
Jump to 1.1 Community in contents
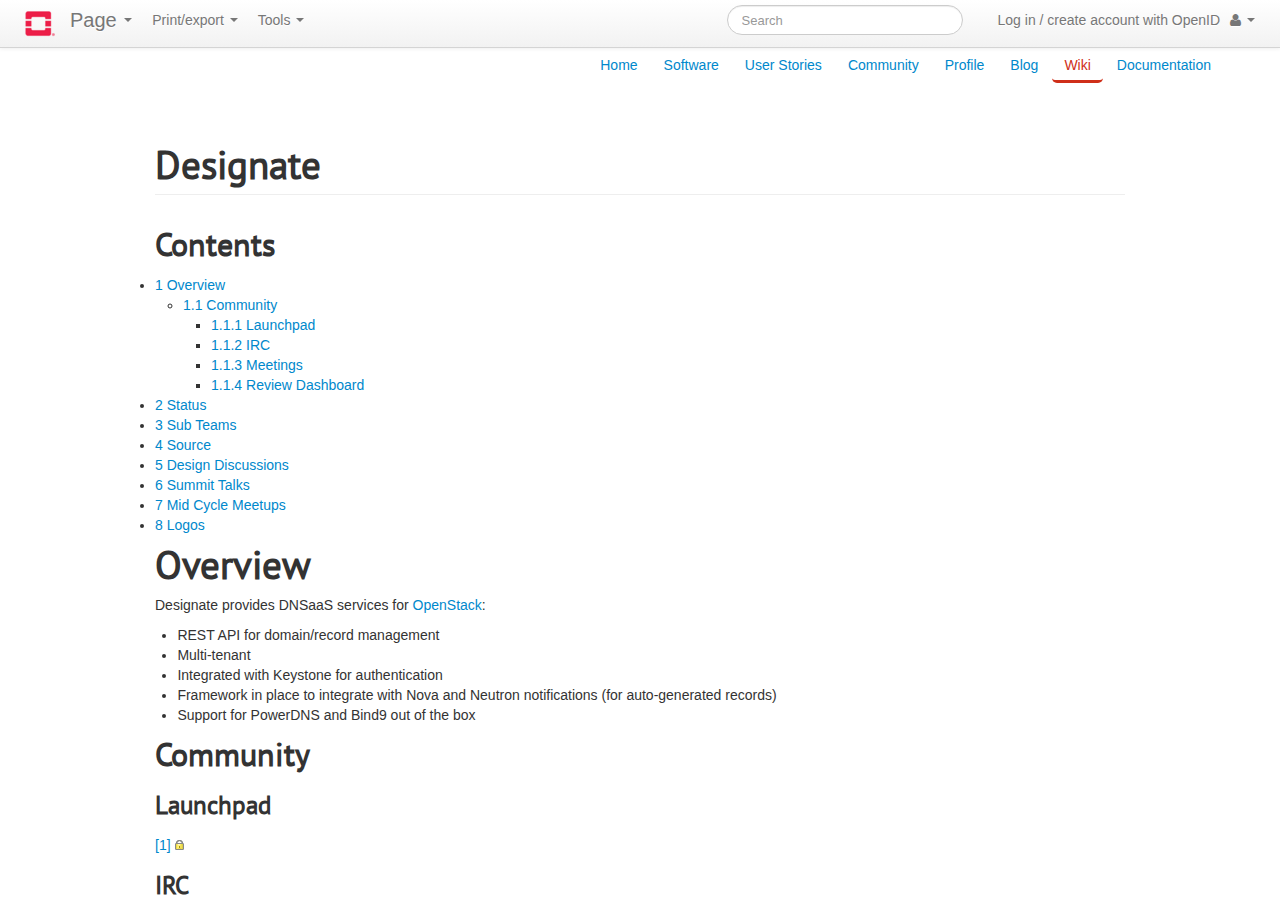(x=230, y=305)
